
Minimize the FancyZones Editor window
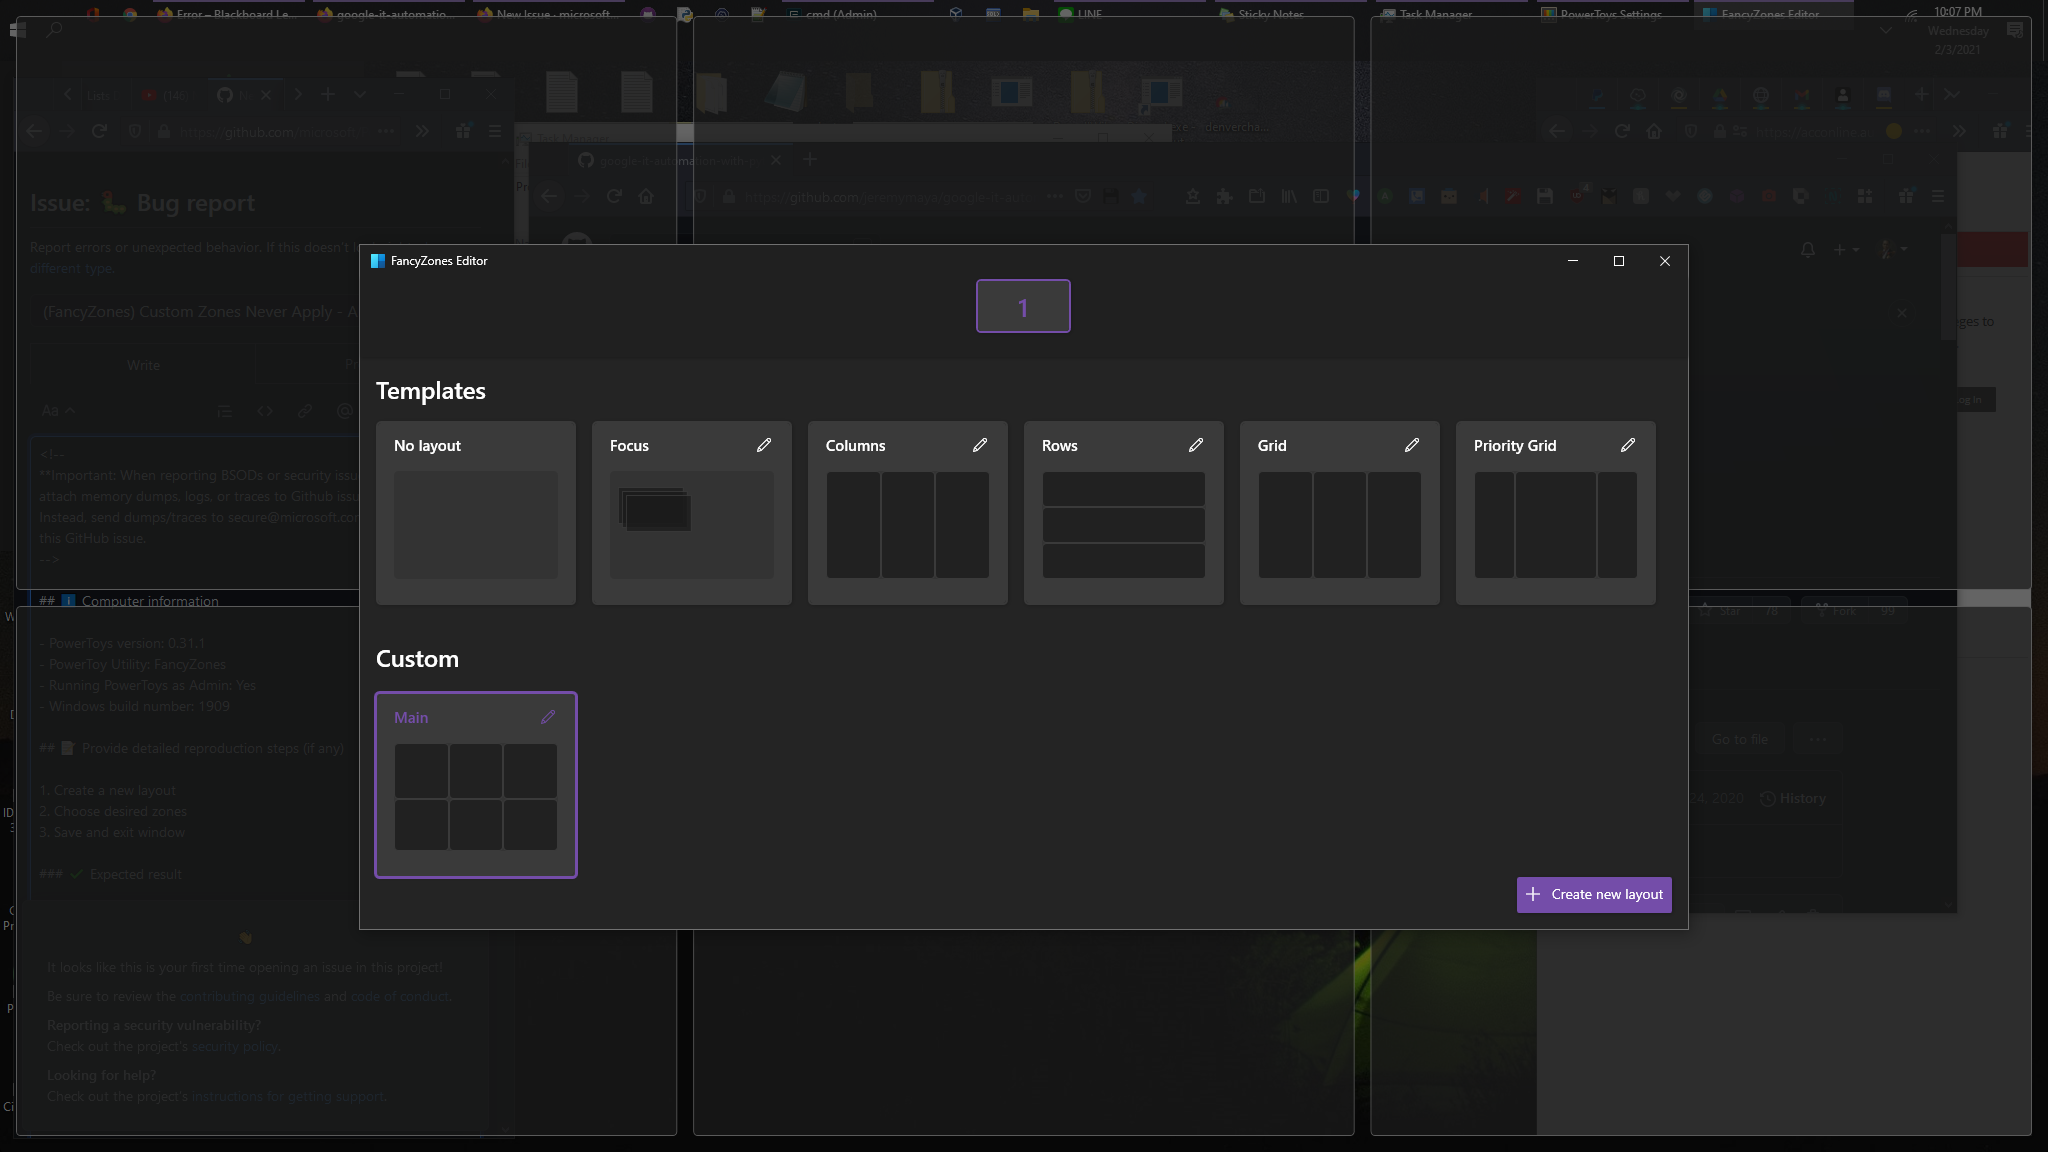[x=1573, y=261]
